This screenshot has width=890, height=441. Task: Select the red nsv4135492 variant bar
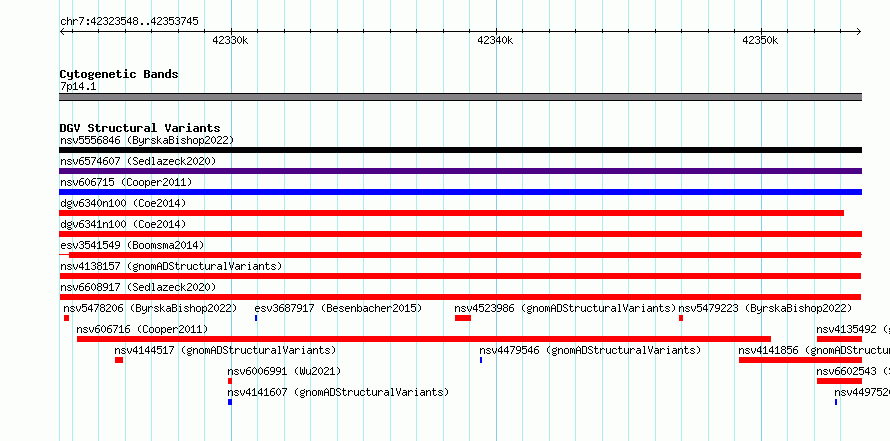pyautogui.click(x=839, y=339)
